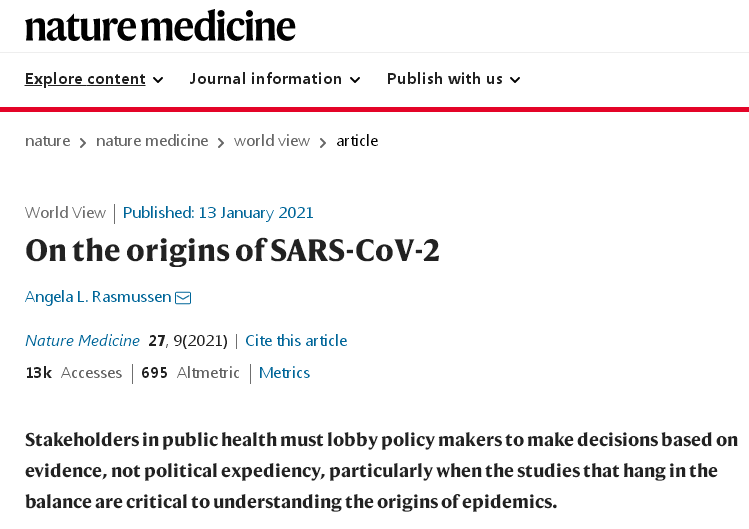This screenshot has height=529, width=749.
Task: Open the Publish with us menu
Action: click(x=453, y=79)
